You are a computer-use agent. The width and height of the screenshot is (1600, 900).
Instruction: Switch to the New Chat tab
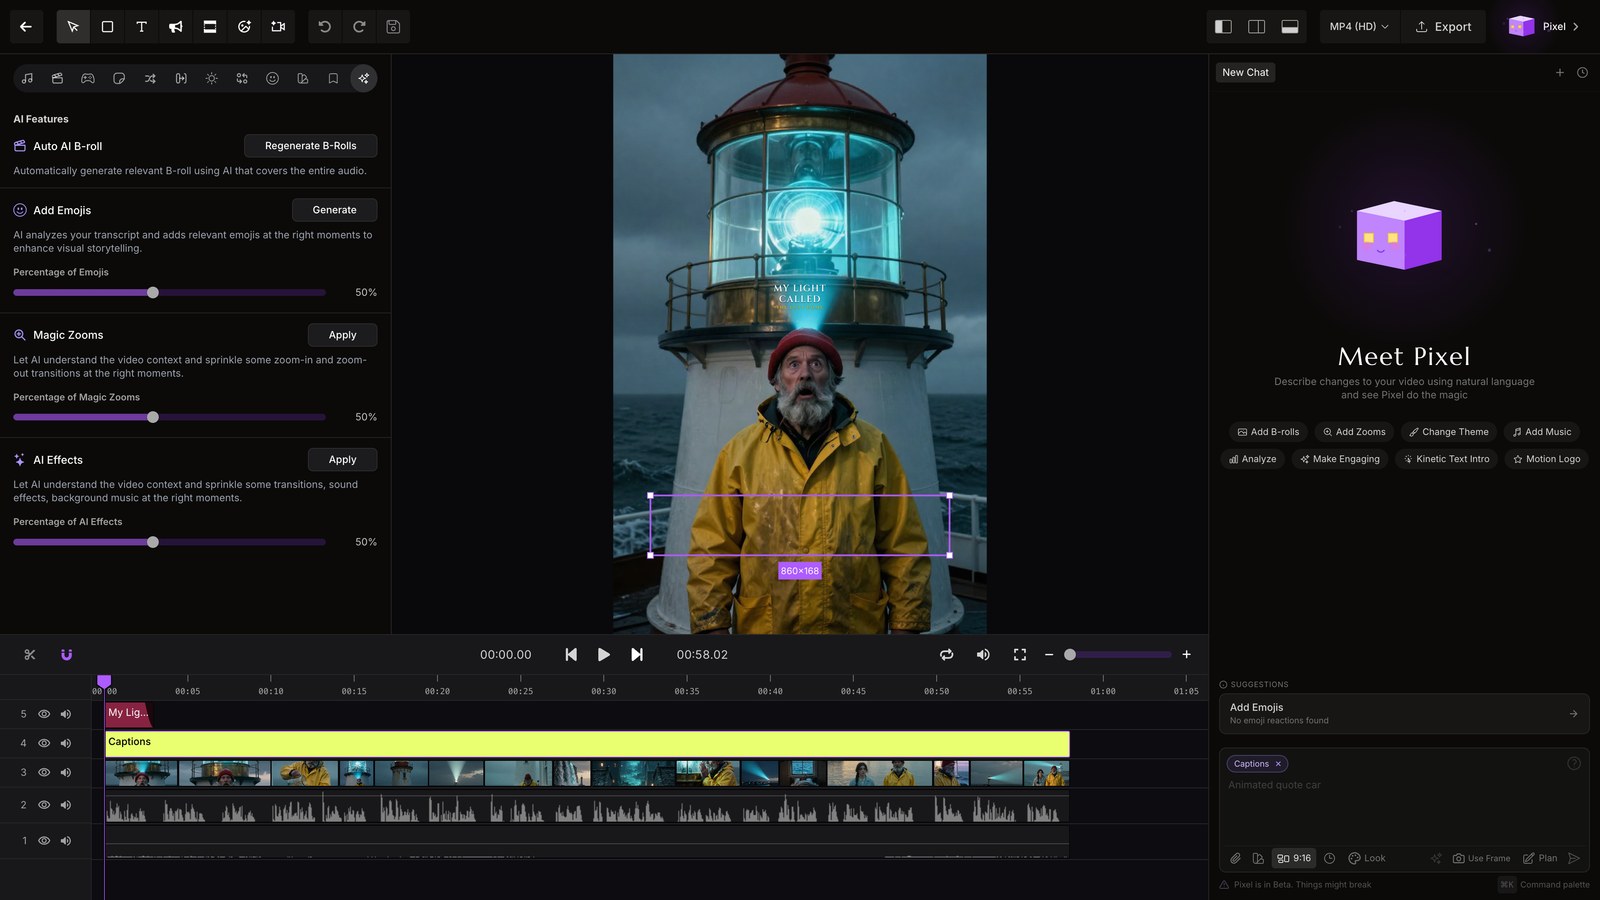tap(1245, 72)
